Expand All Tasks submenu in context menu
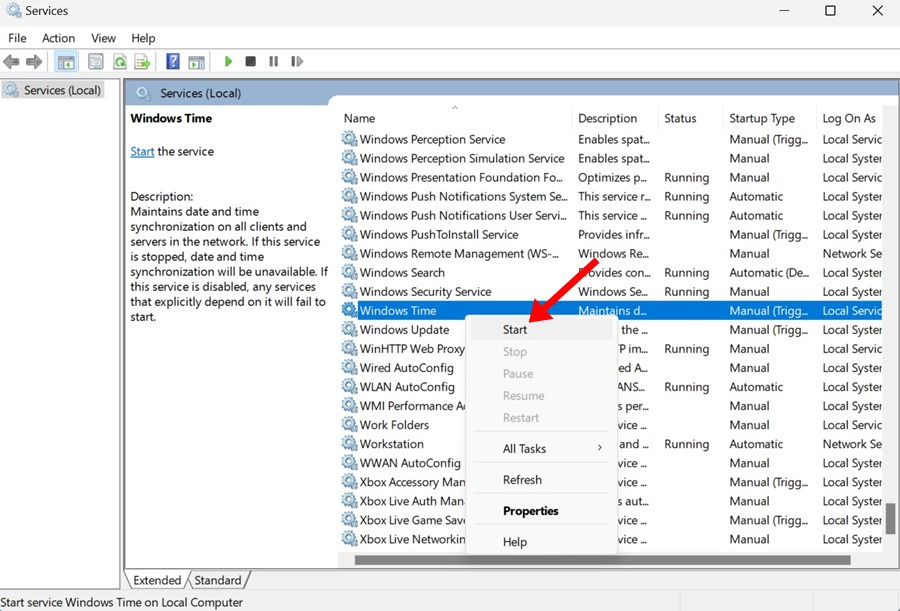This screenshot has width=900, height=611. (541, 448)
